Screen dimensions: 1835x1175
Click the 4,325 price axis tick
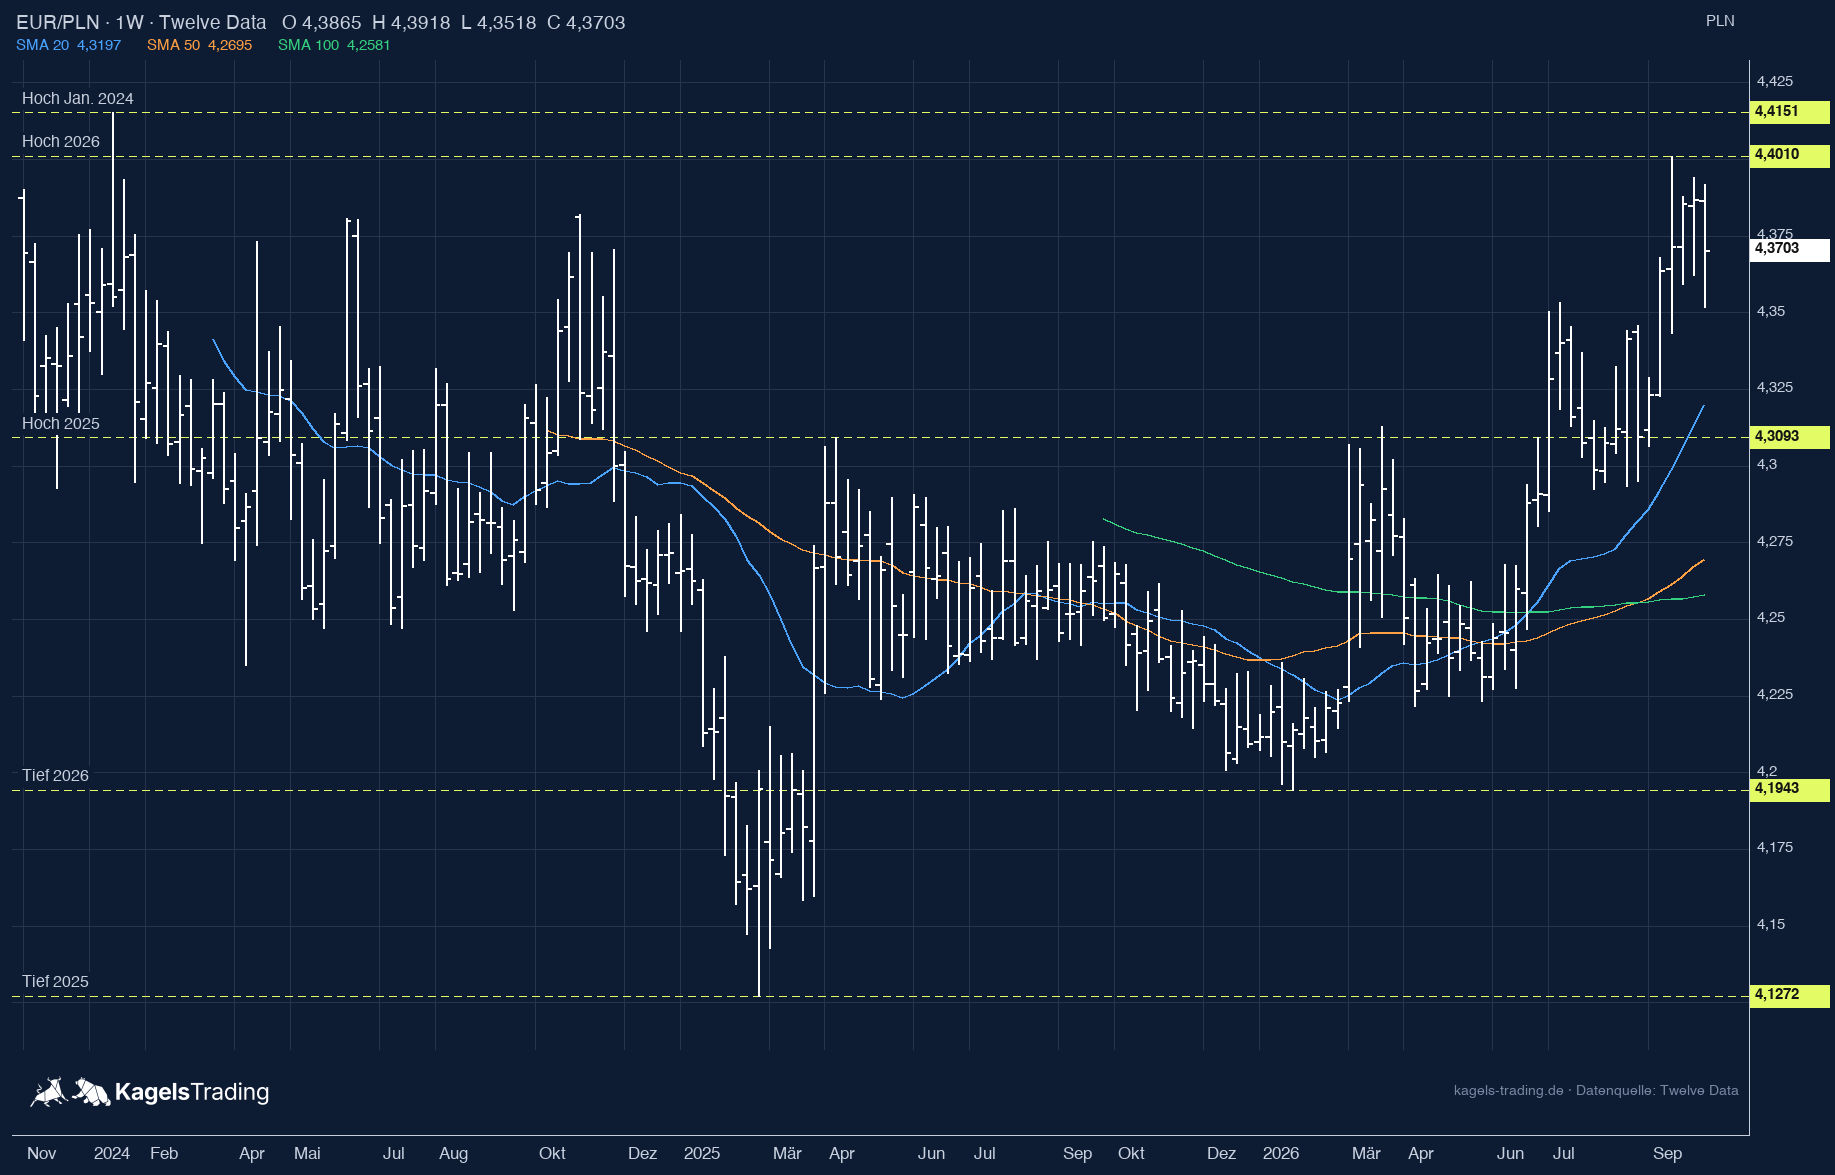coord(1775,387)
